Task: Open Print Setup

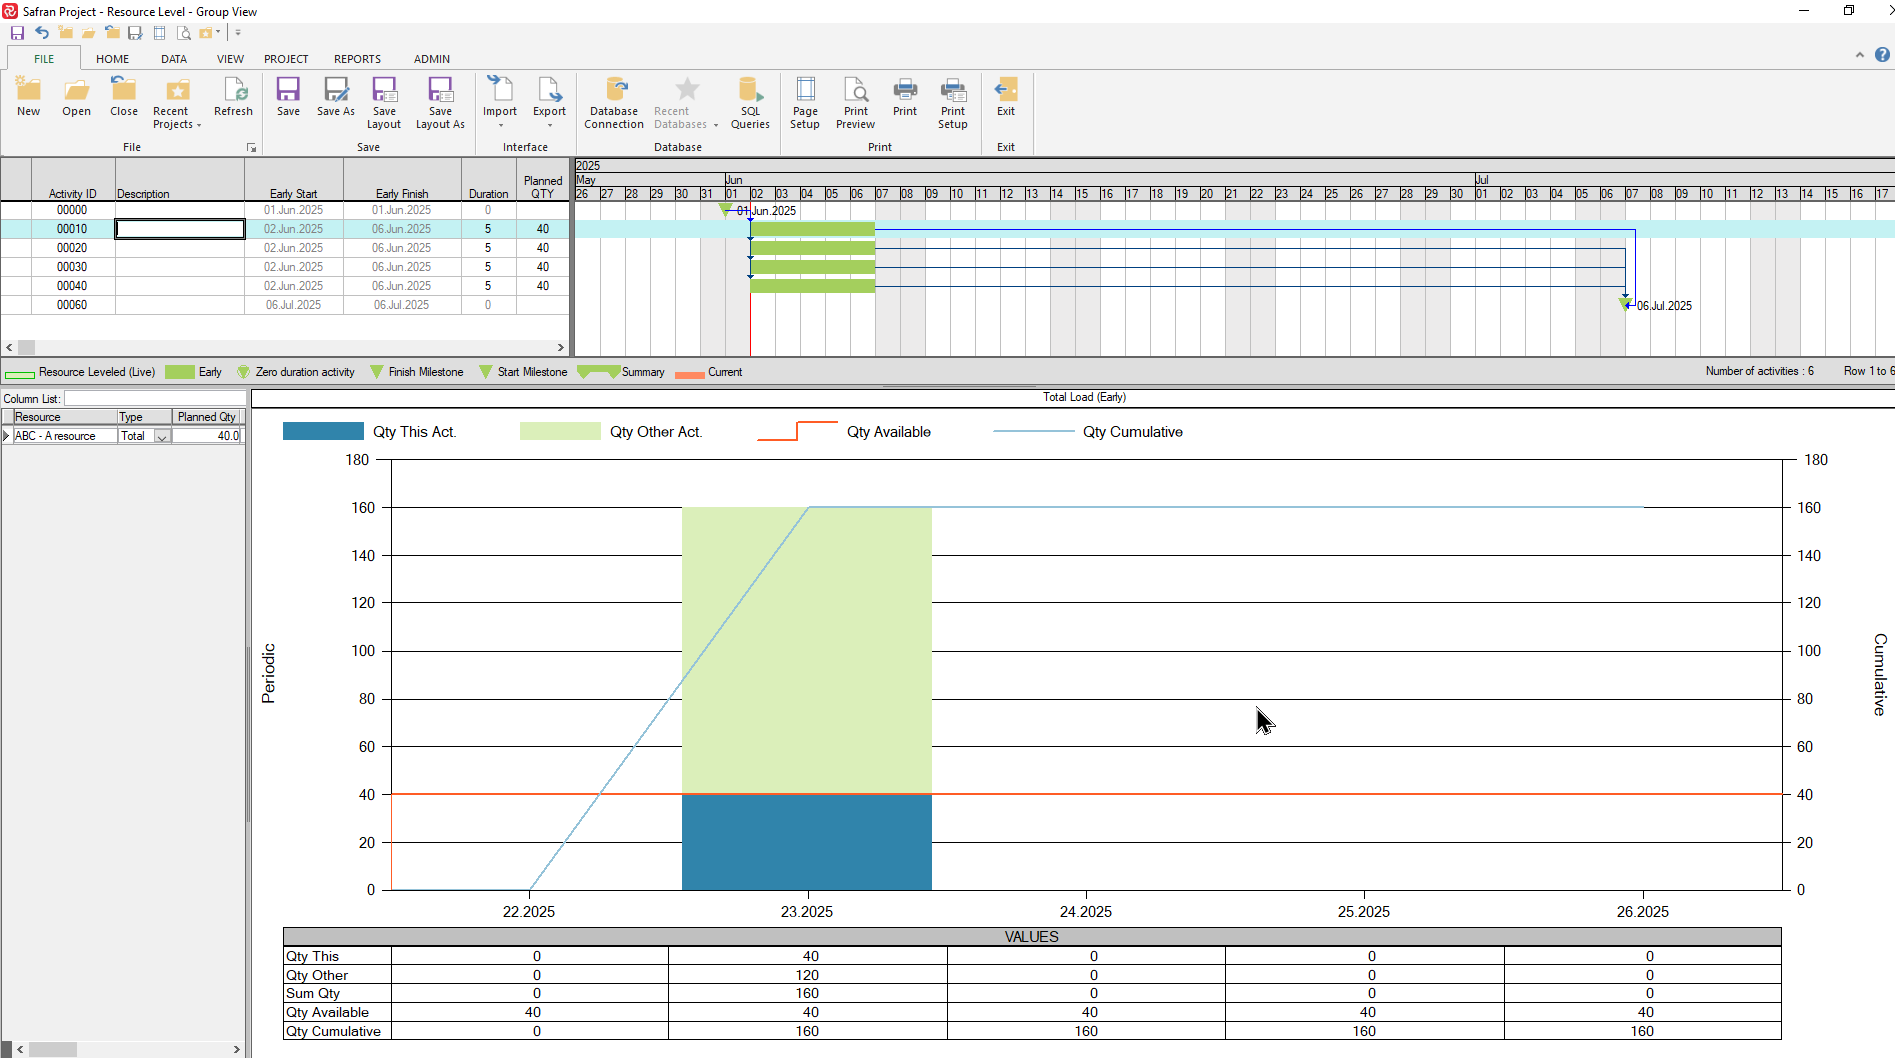Action: click(x=953, y=103)
